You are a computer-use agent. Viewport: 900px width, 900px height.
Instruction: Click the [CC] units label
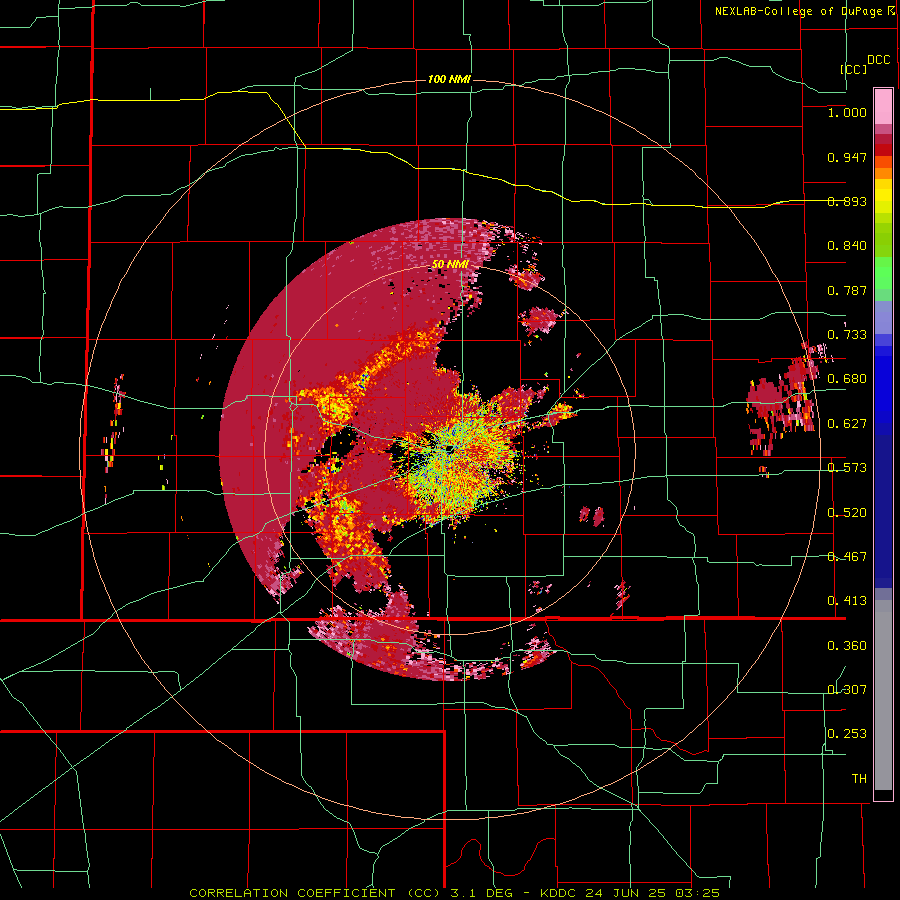point(854,69)
